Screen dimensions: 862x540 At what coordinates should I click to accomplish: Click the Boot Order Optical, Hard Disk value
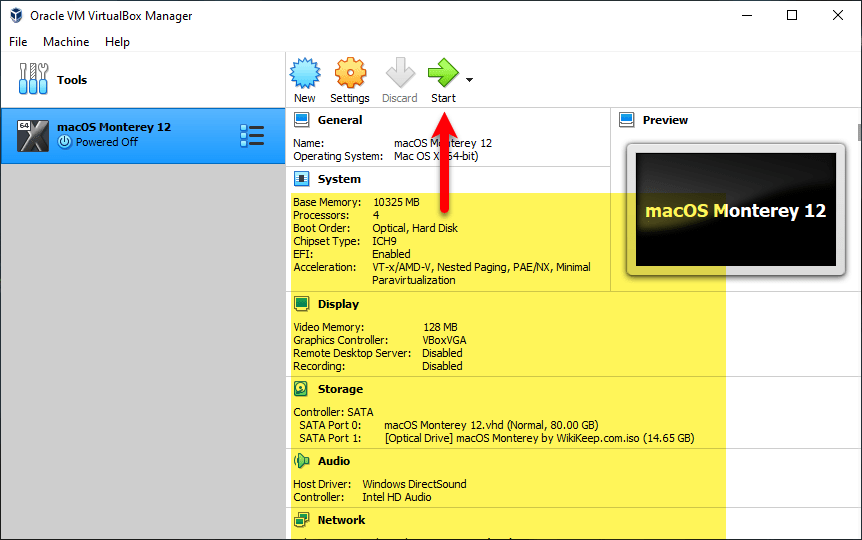click(x=415, y=228)
